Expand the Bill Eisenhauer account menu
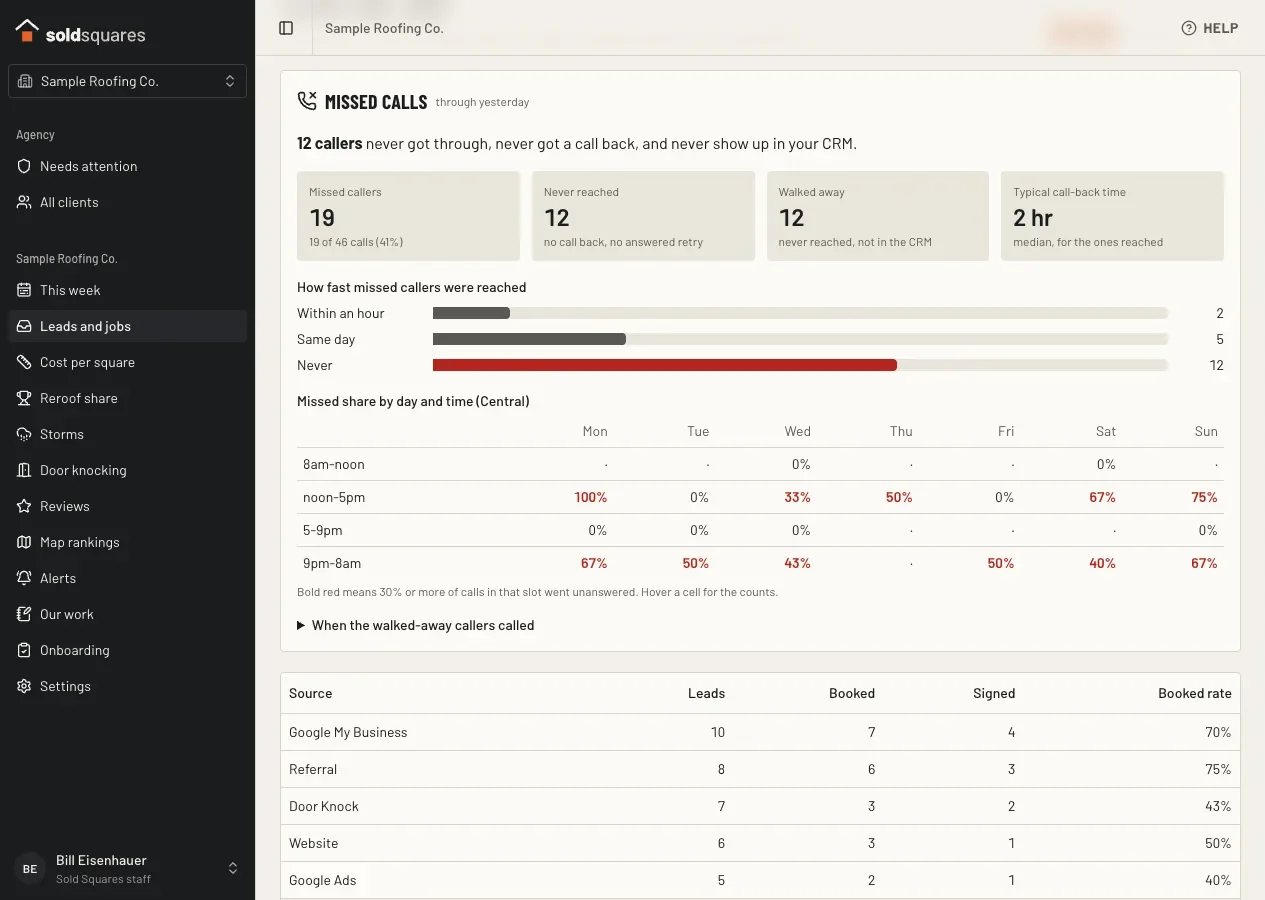 pyautogui.click(x=127, y=868)
